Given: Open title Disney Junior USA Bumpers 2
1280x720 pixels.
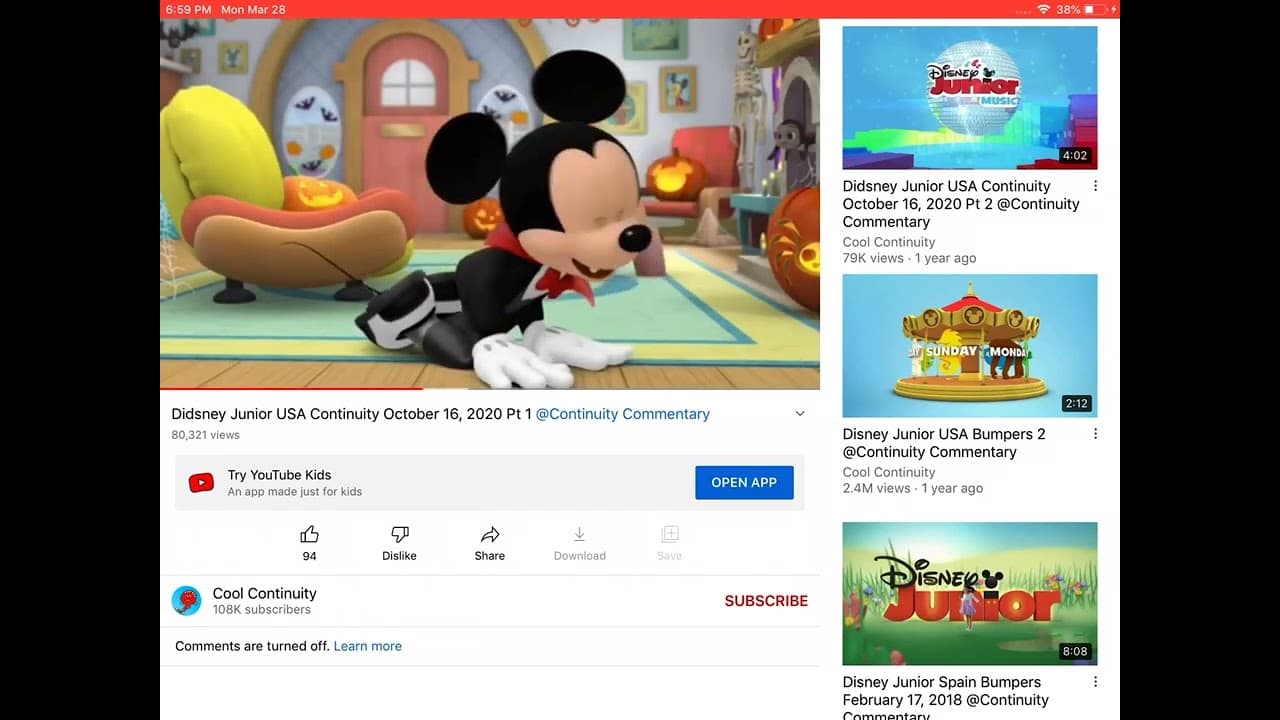Looking at the screenshot, I should pyautogui.click(x=944, y=443).
